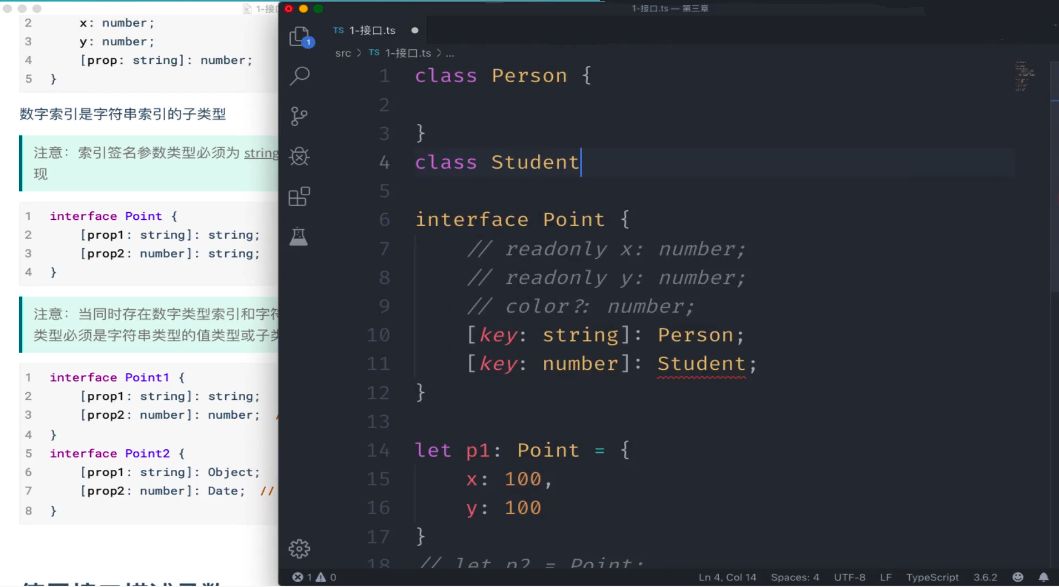Open the Run and Debug view
This screenshot has height=587, width=1059.
[299, 156]
